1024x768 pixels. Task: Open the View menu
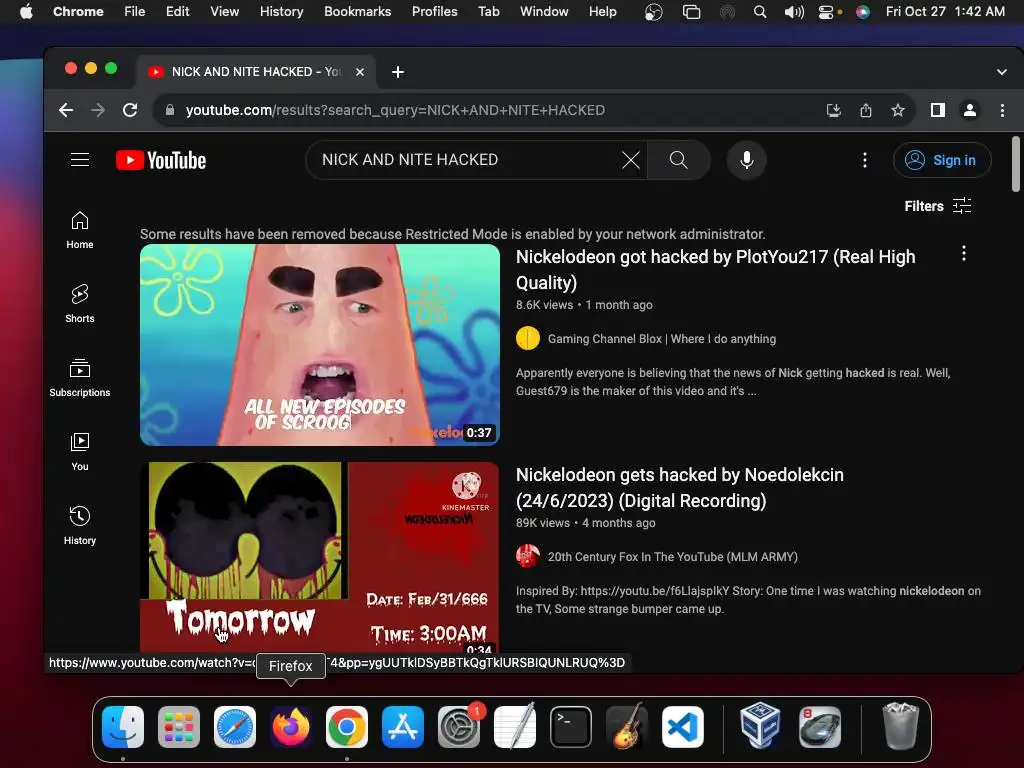tap(224, 11)
